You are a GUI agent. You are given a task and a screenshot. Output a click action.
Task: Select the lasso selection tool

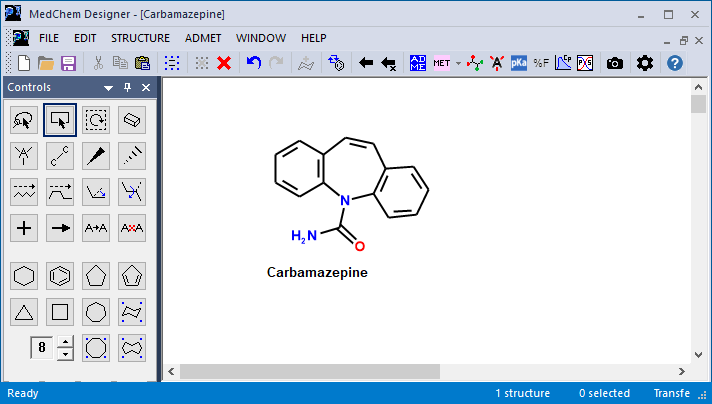(x=24, y=120)
